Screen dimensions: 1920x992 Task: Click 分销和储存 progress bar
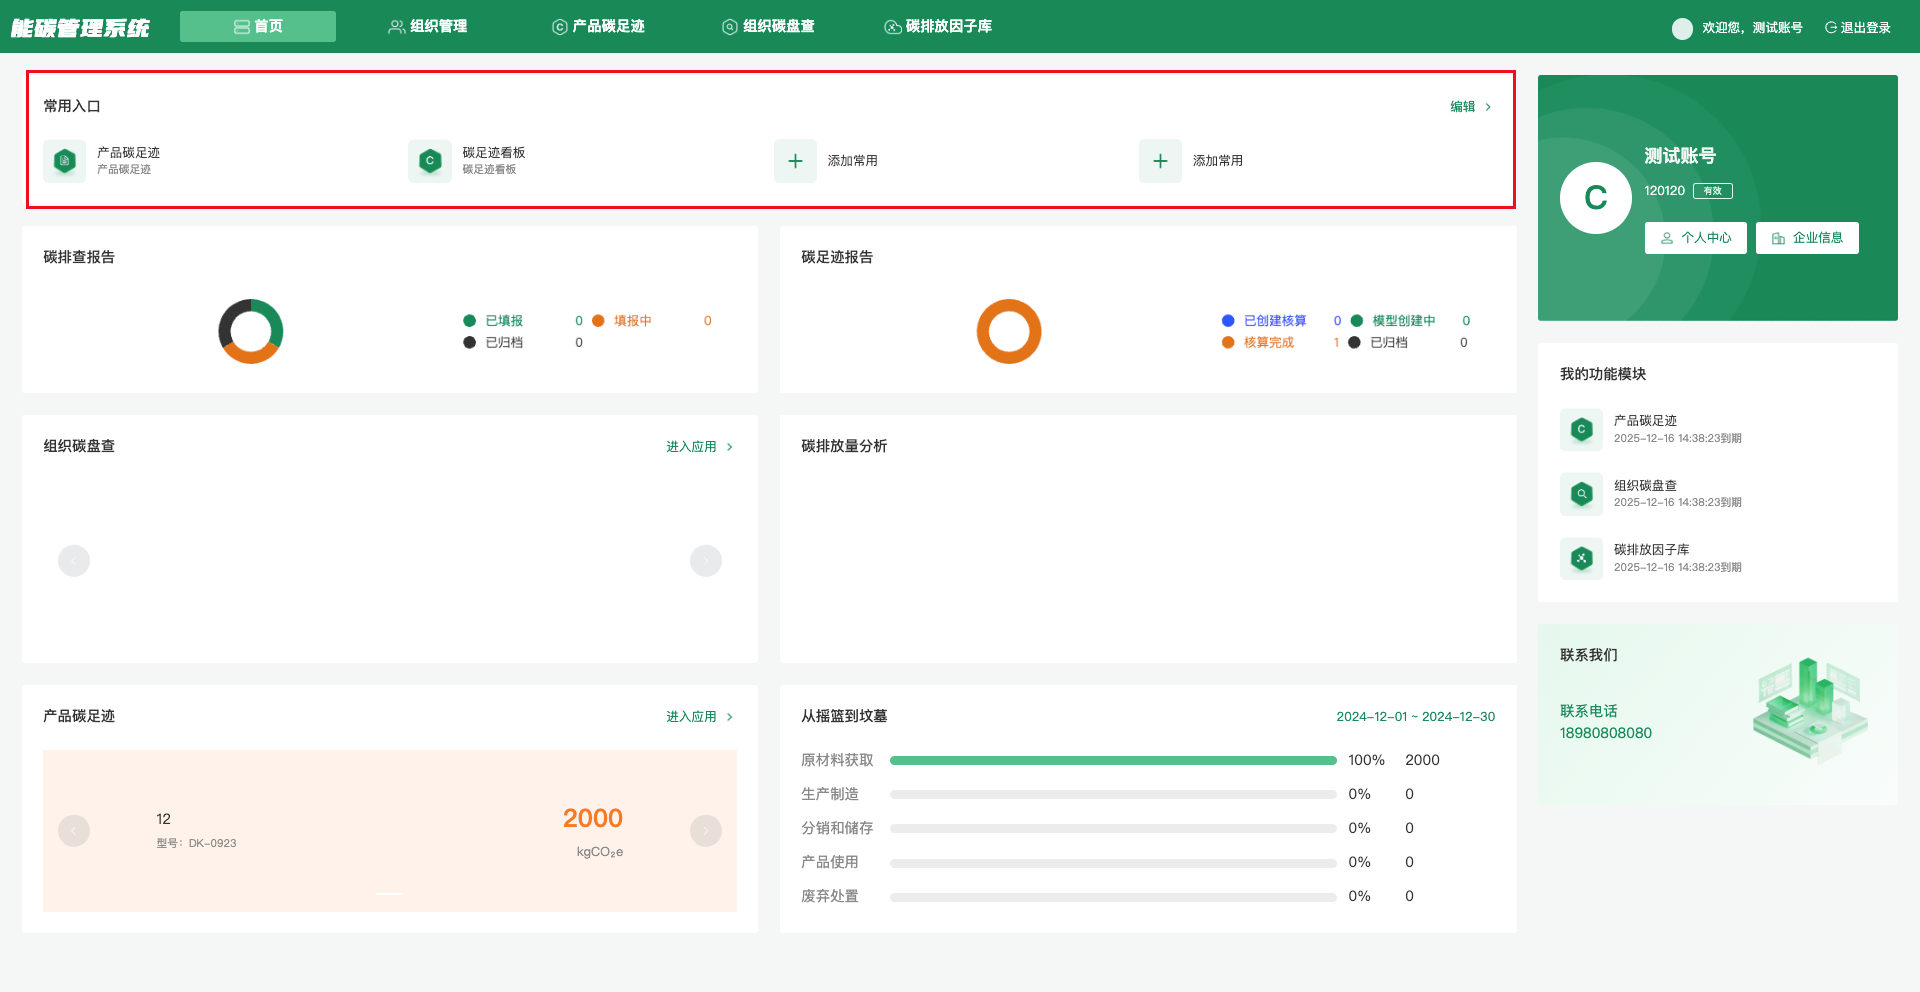pyautogui.click(x=1113, y=829)
